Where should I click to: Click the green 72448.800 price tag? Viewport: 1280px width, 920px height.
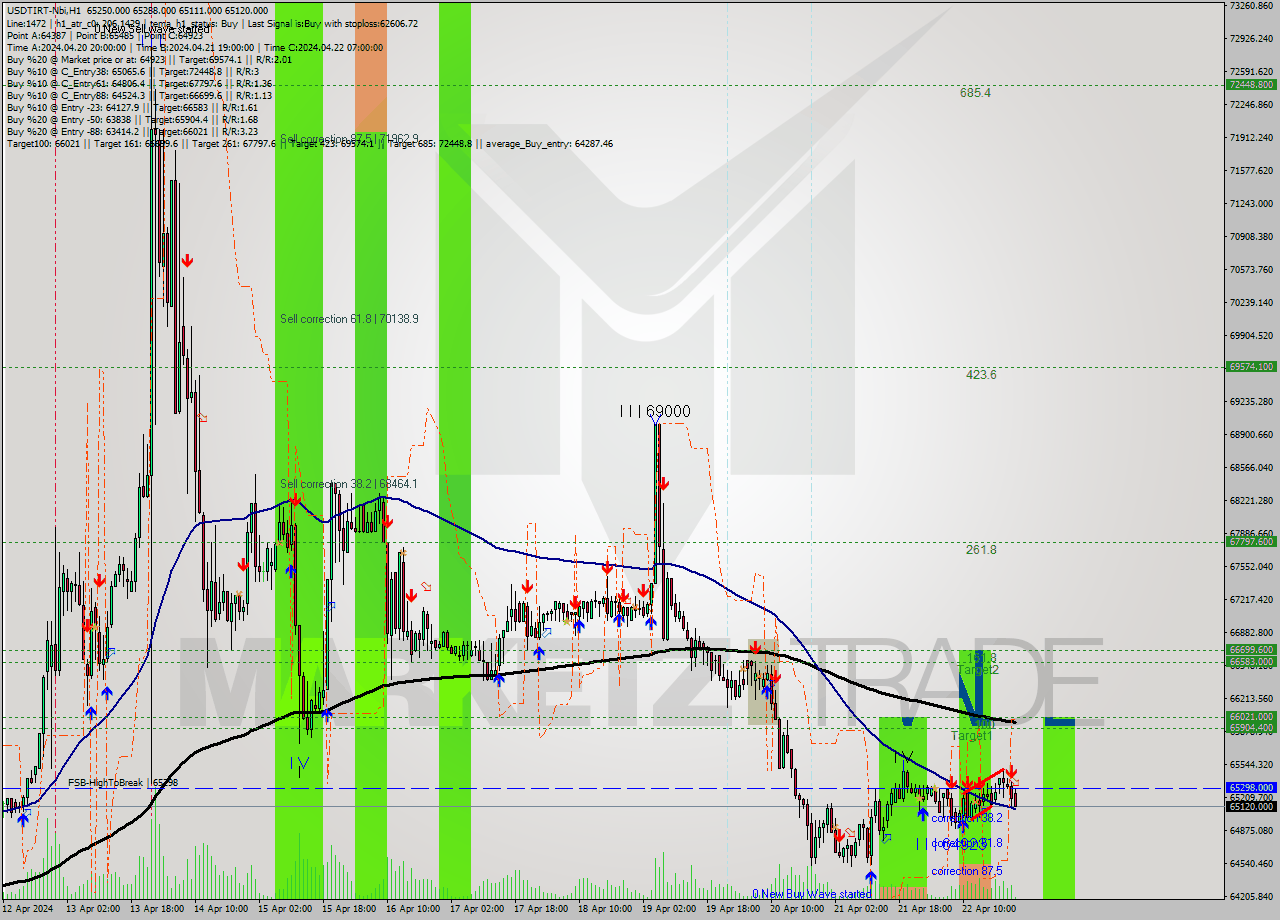tap(1250, 85)
